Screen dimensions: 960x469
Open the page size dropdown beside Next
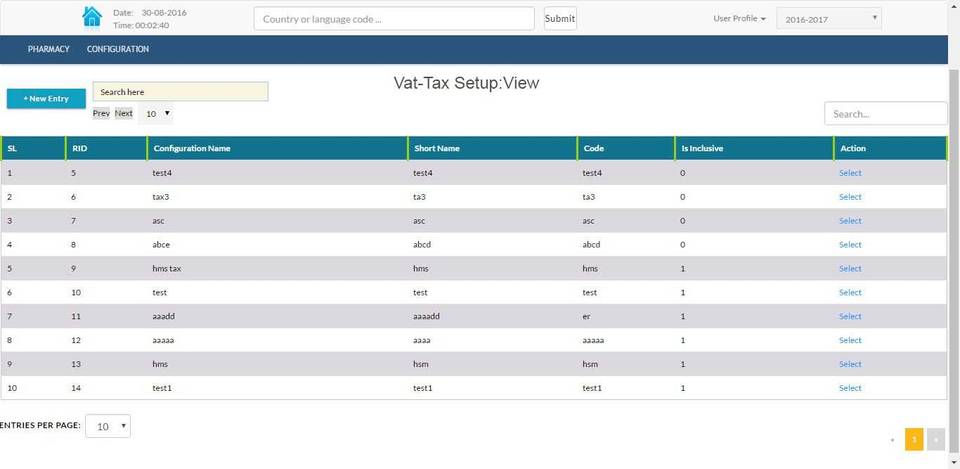158,114
